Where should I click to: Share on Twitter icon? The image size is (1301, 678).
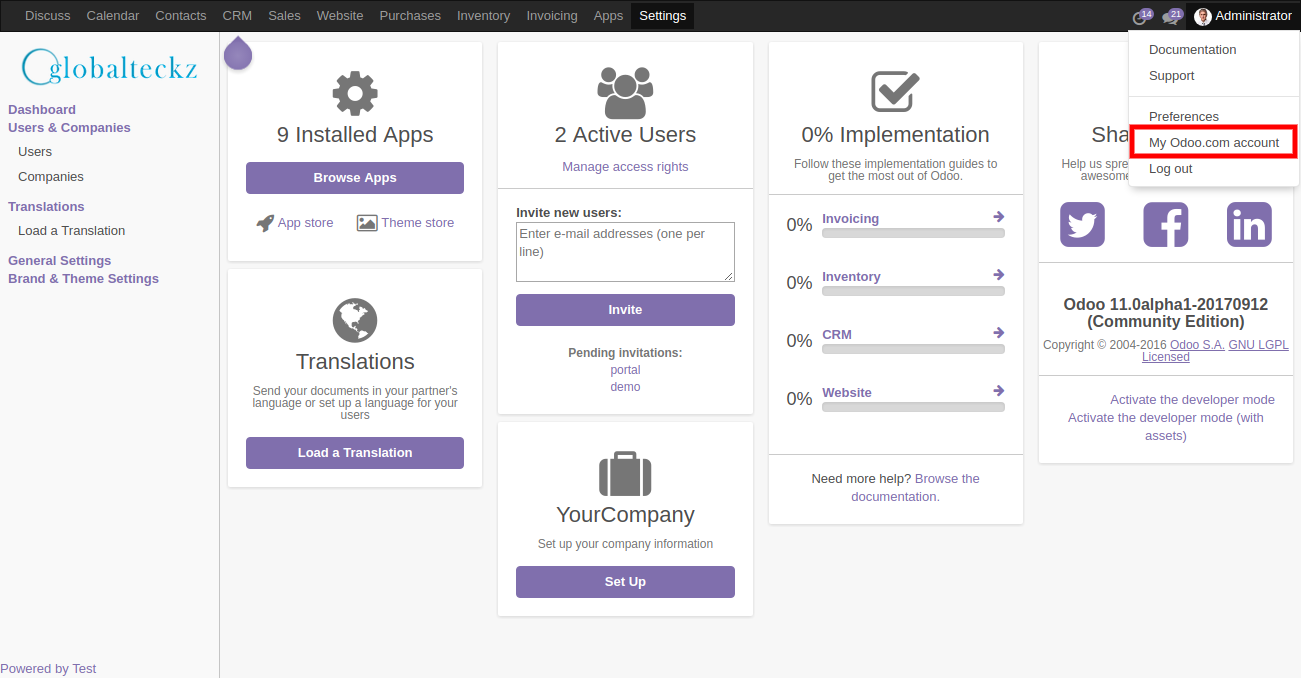click(x=1082, y=224)
